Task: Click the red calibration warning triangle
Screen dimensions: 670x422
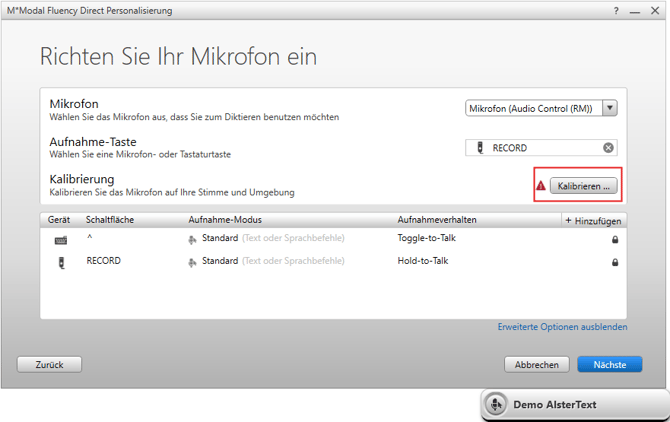Action: (x=541, y=186)
